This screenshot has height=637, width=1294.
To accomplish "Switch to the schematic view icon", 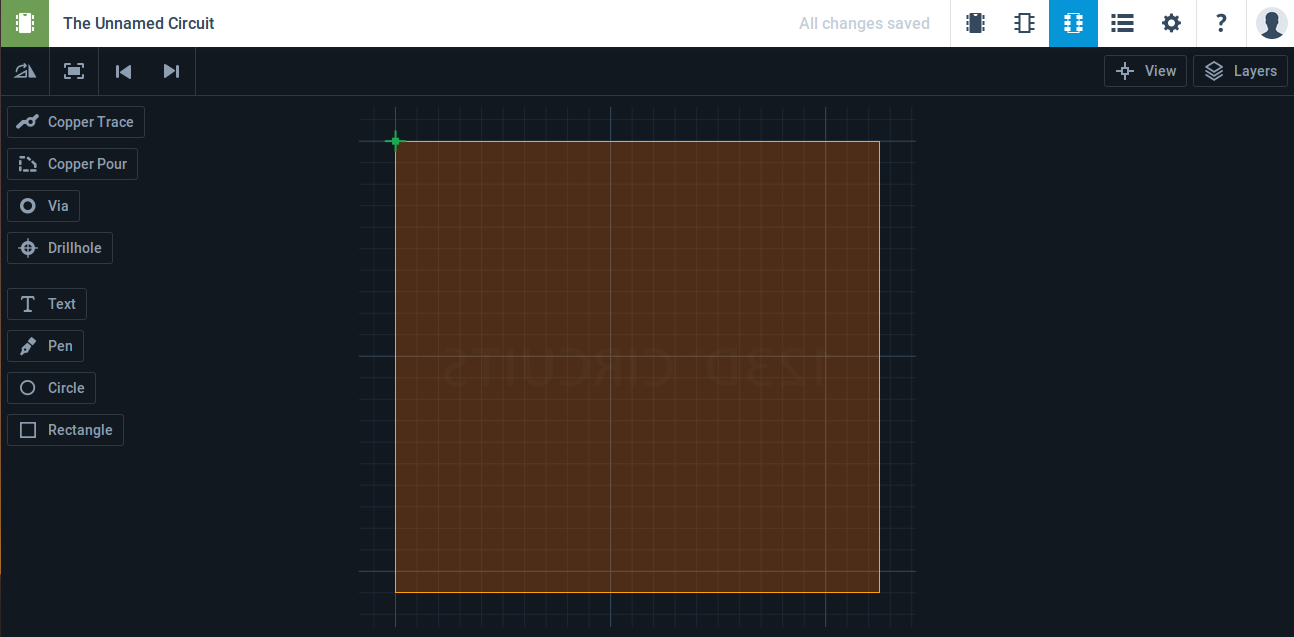I will pyautogui.click(x=1024, y=23).
